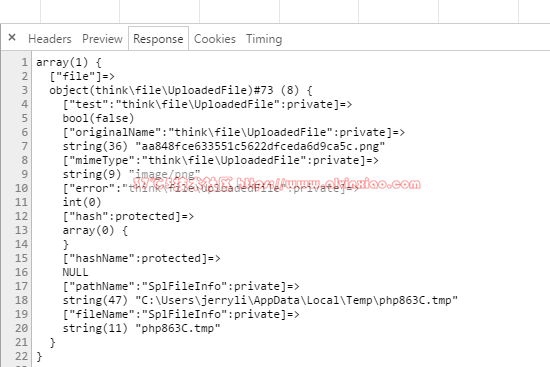View the Timing tab

tap(264, 39)
